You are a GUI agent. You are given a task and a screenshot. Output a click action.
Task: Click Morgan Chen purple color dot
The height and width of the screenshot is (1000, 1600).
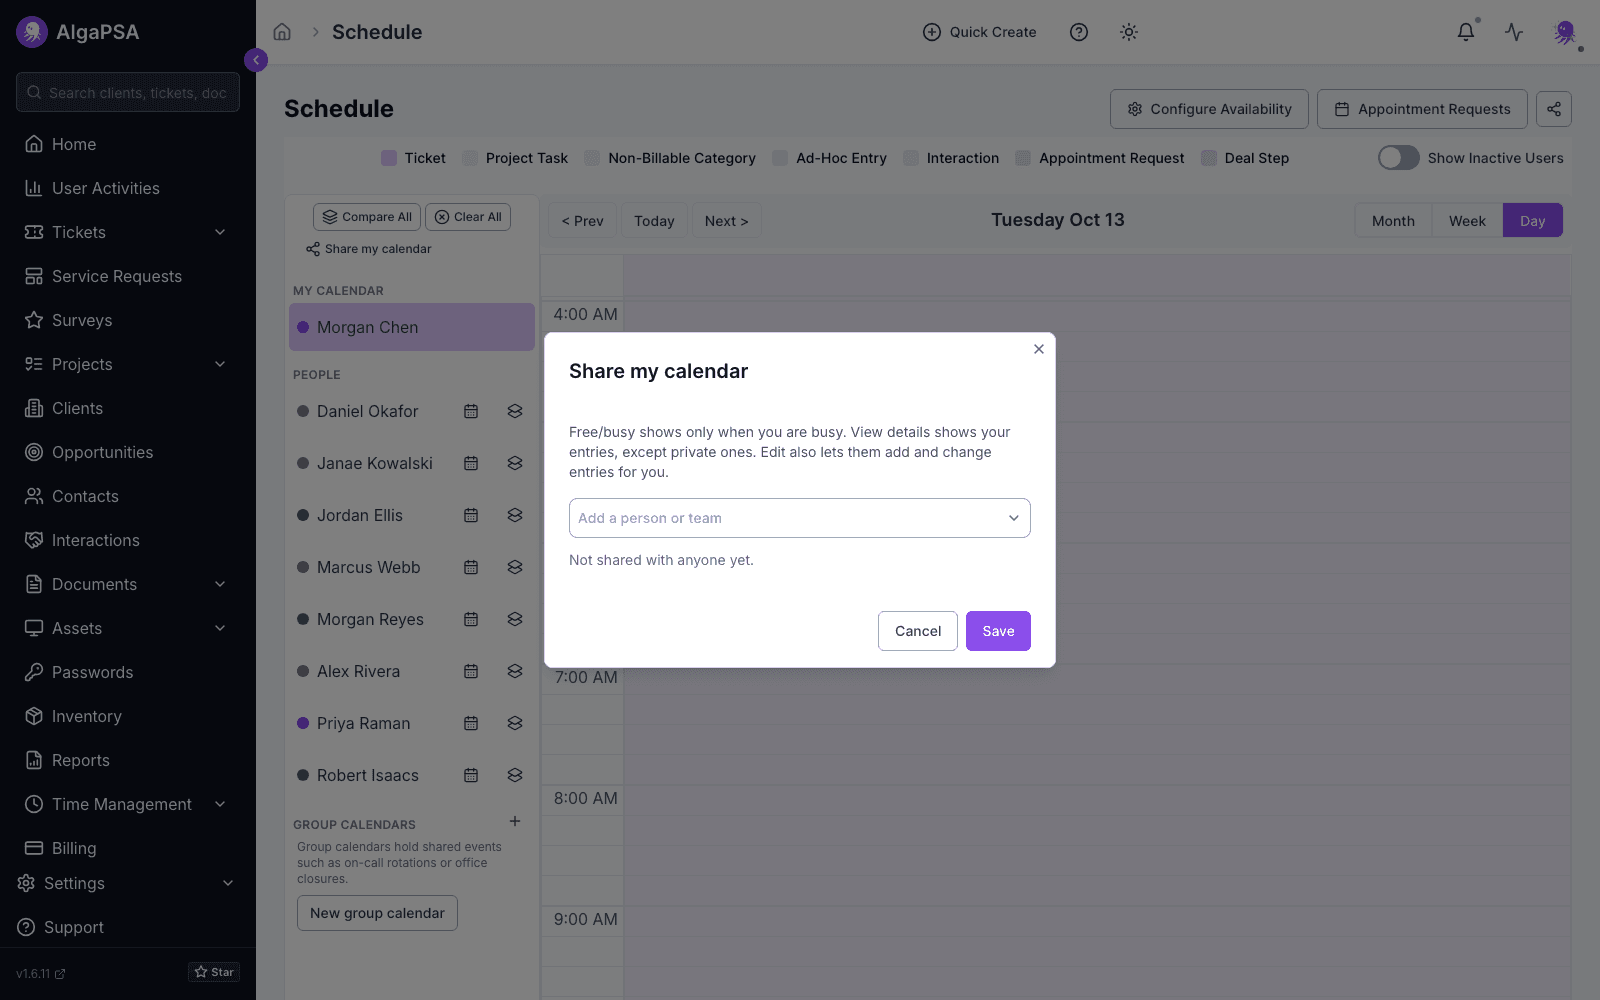pos(303,327)
